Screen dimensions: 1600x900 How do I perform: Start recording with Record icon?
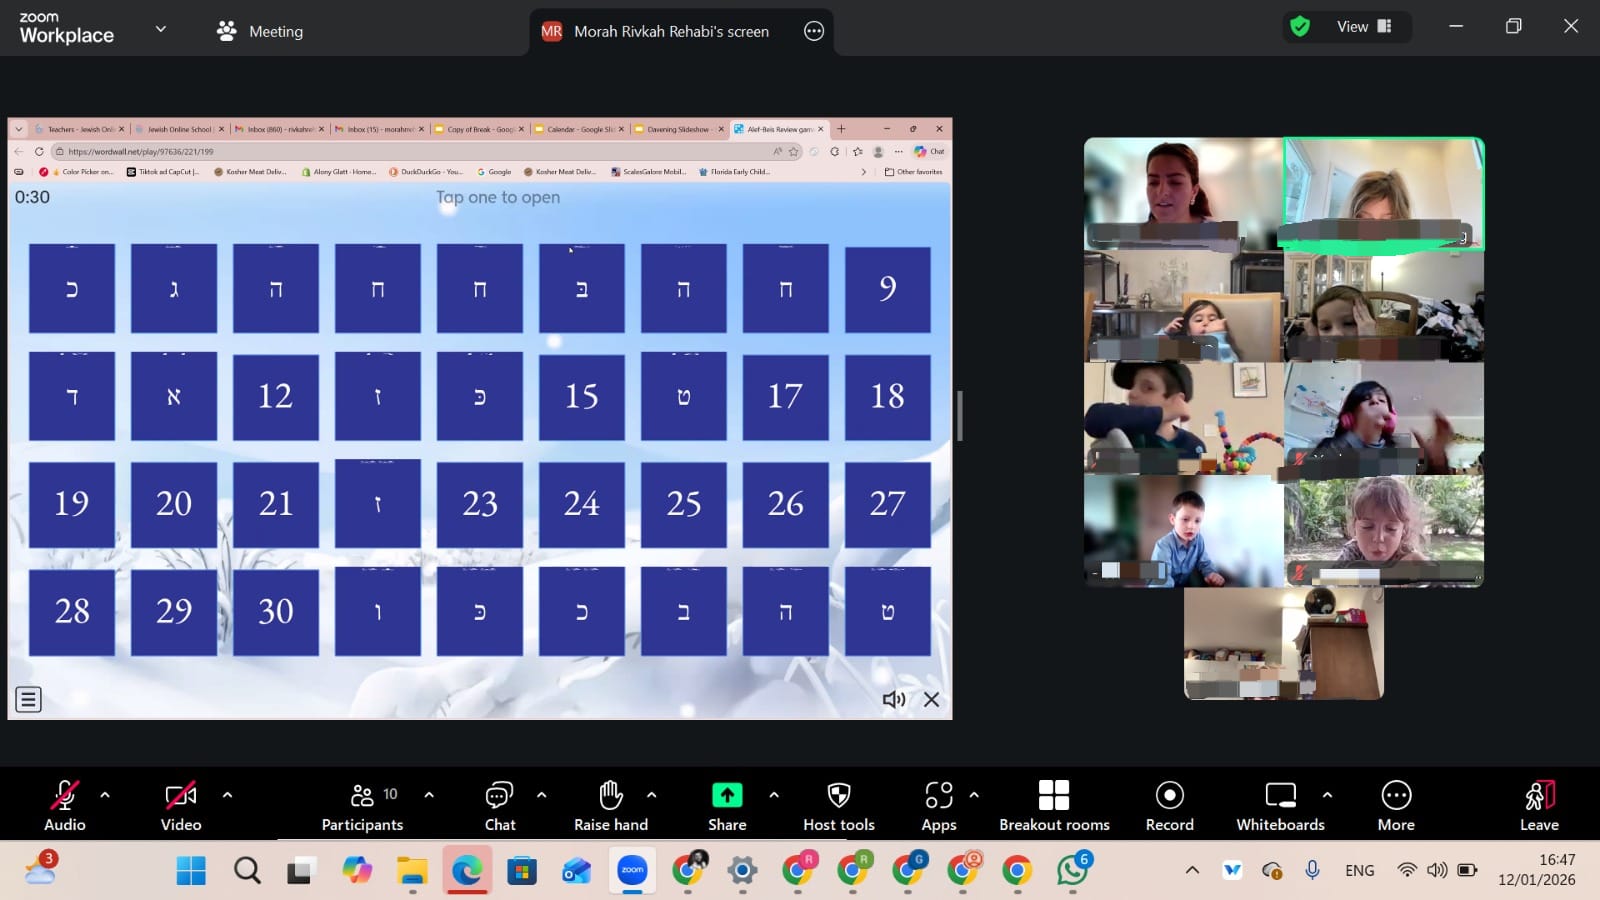[1169, 796]
